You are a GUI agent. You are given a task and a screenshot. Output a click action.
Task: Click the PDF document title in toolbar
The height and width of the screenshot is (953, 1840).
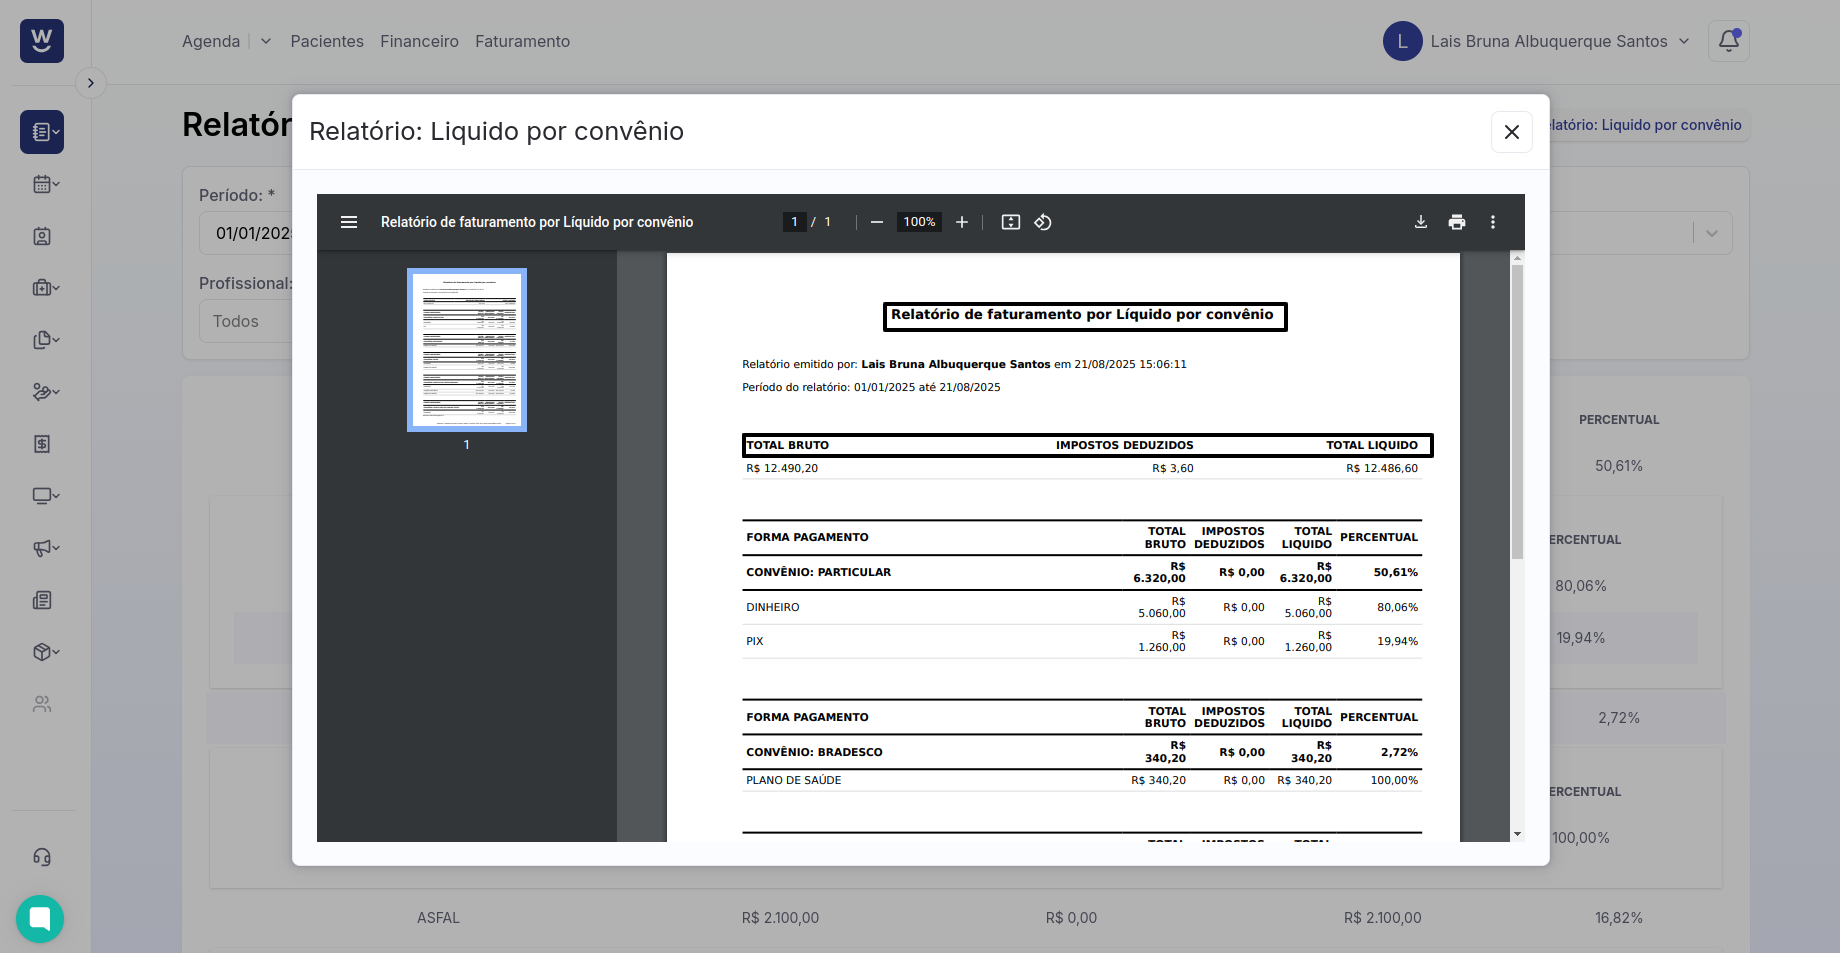pos(537,222)
